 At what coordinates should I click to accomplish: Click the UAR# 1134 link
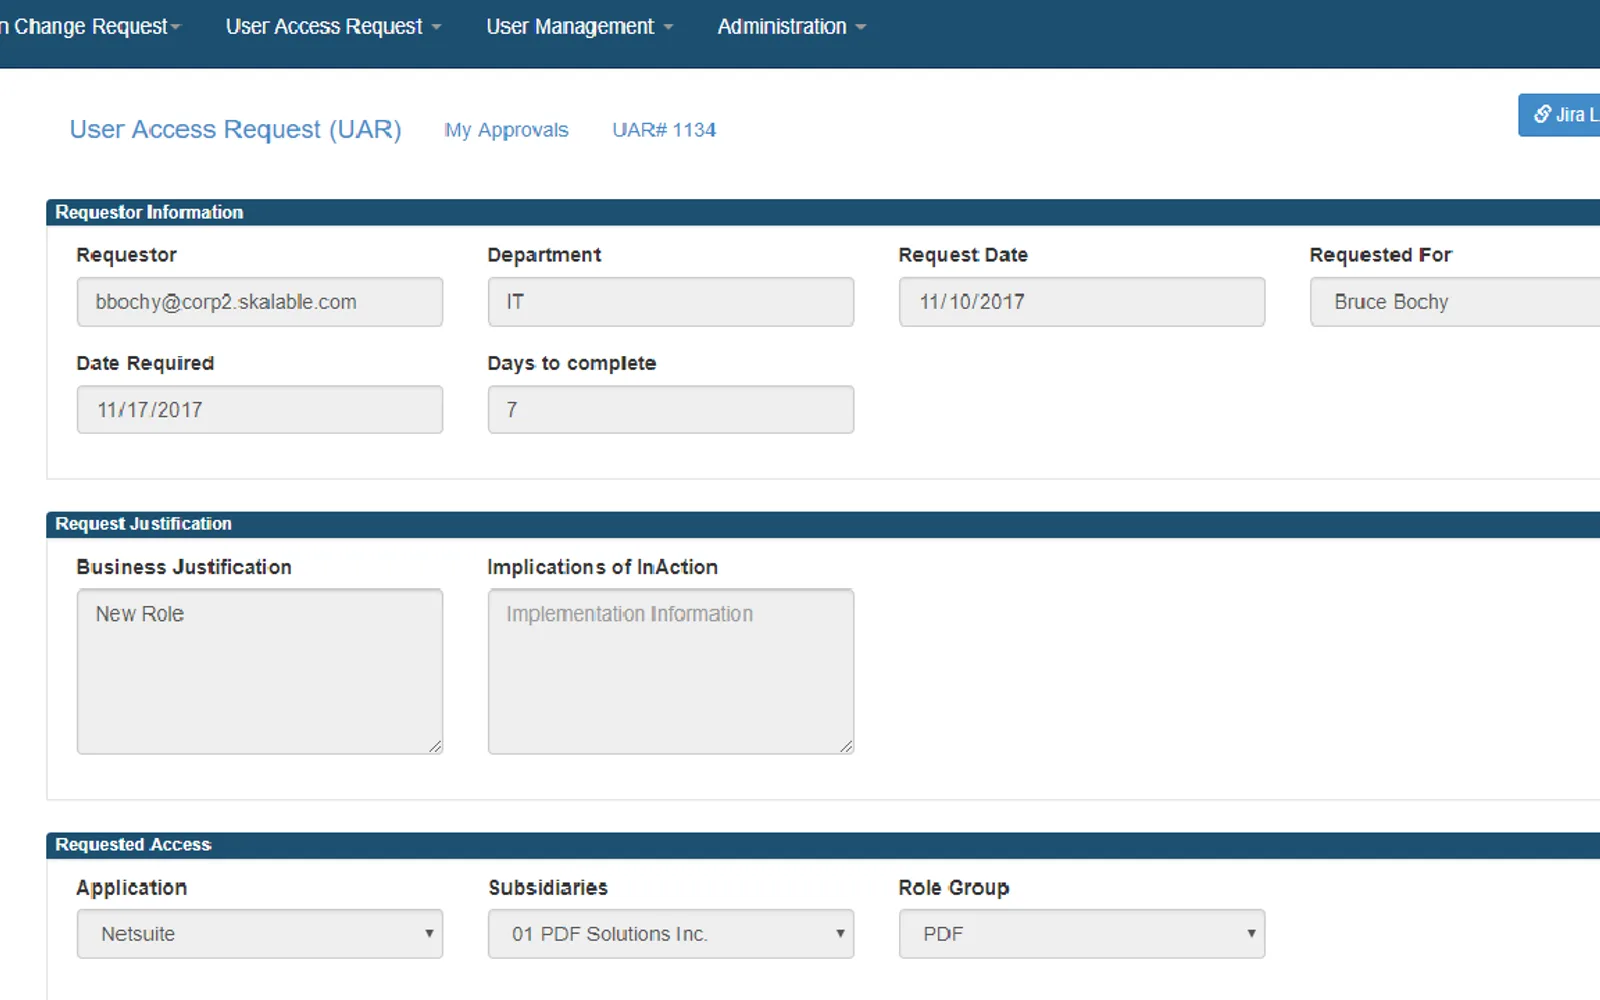[x=664, y=130]
